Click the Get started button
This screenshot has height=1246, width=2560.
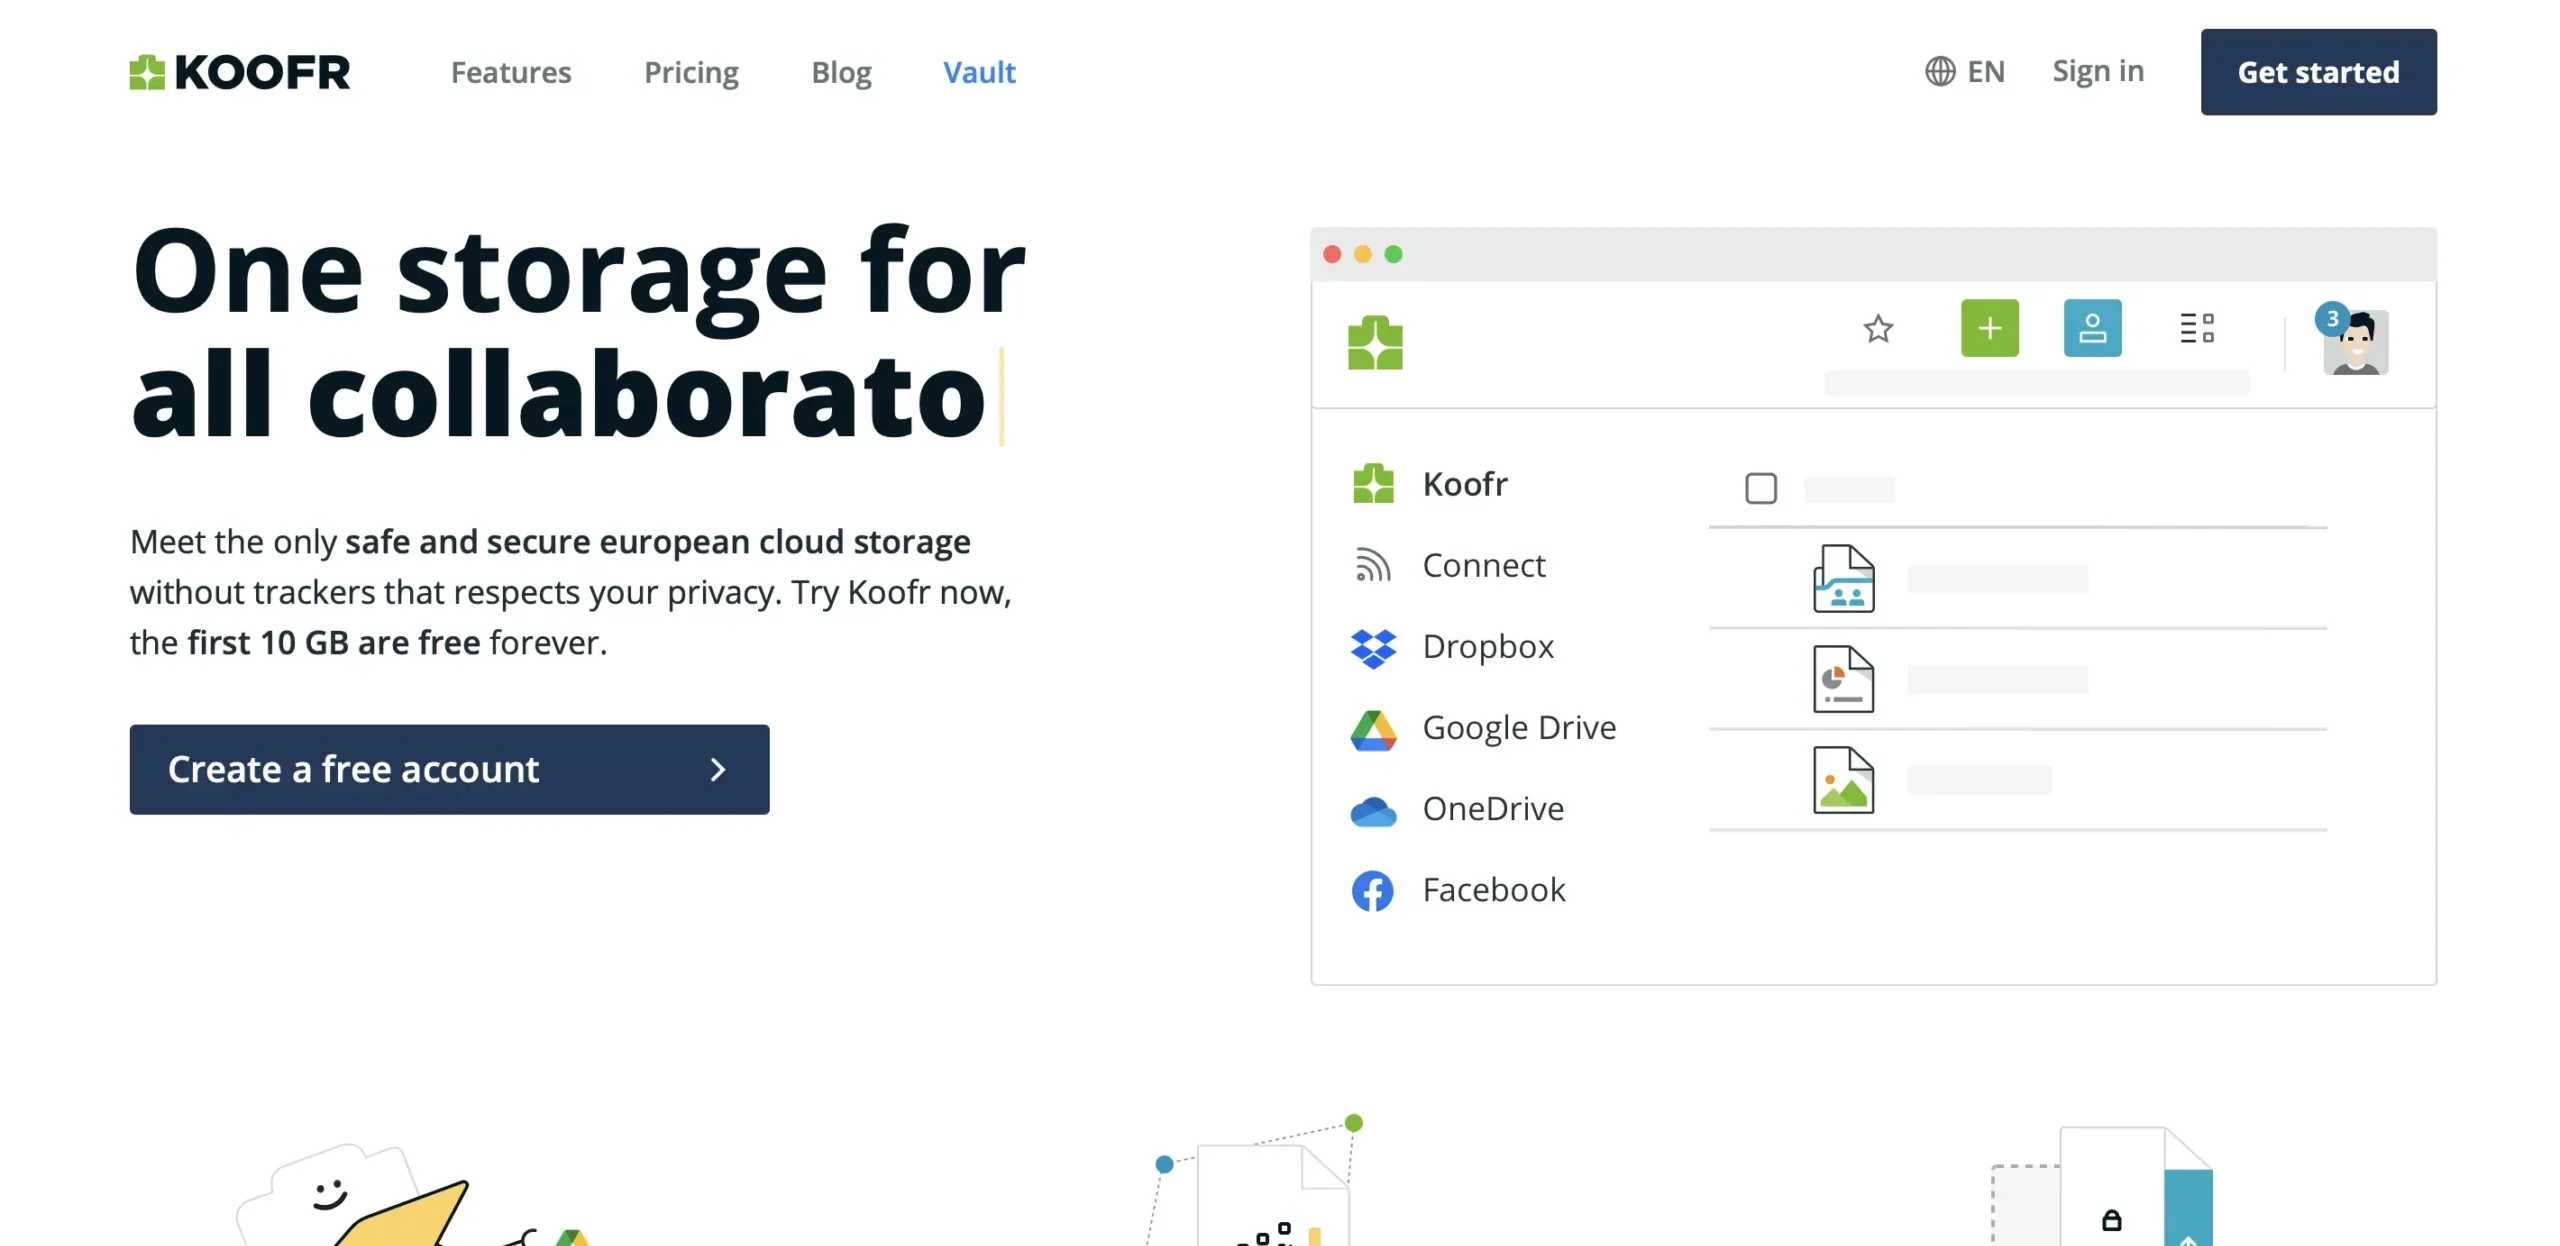coord(2318,72)
